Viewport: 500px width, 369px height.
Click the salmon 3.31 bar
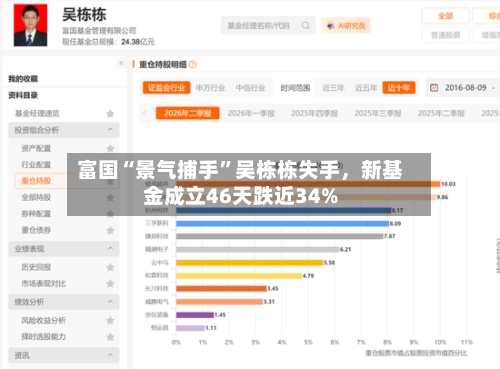point(220,302)
